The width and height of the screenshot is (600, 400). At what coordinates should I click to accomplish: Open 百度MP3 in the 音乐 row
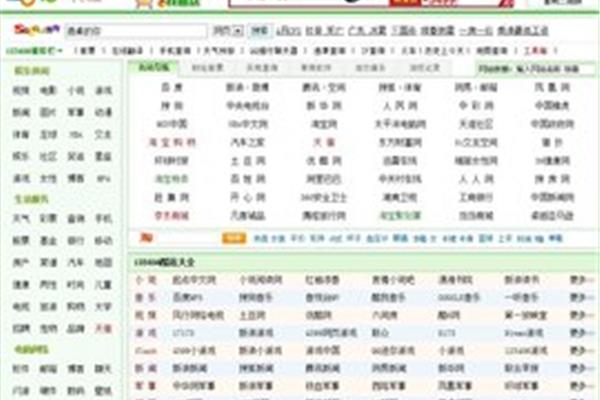pyautogui.click(x=188, y=297)
